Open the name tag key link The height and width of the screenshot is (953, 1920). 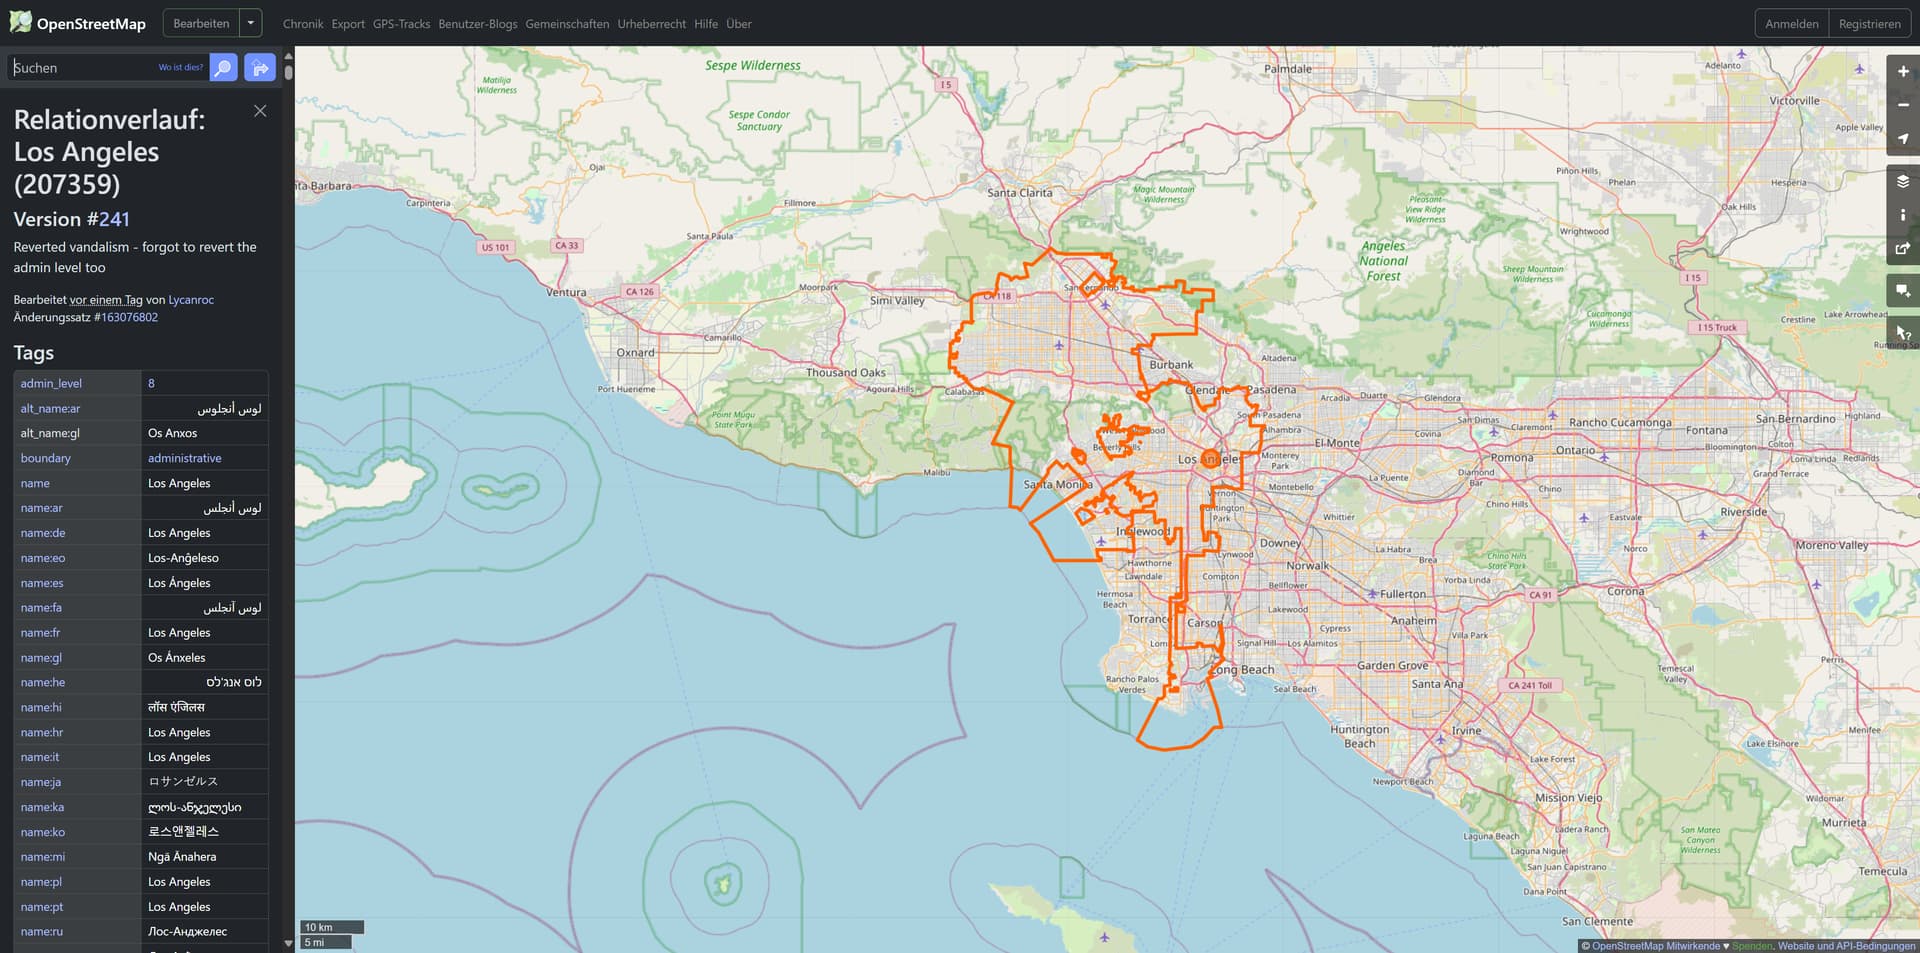click(x=35, y=483)
